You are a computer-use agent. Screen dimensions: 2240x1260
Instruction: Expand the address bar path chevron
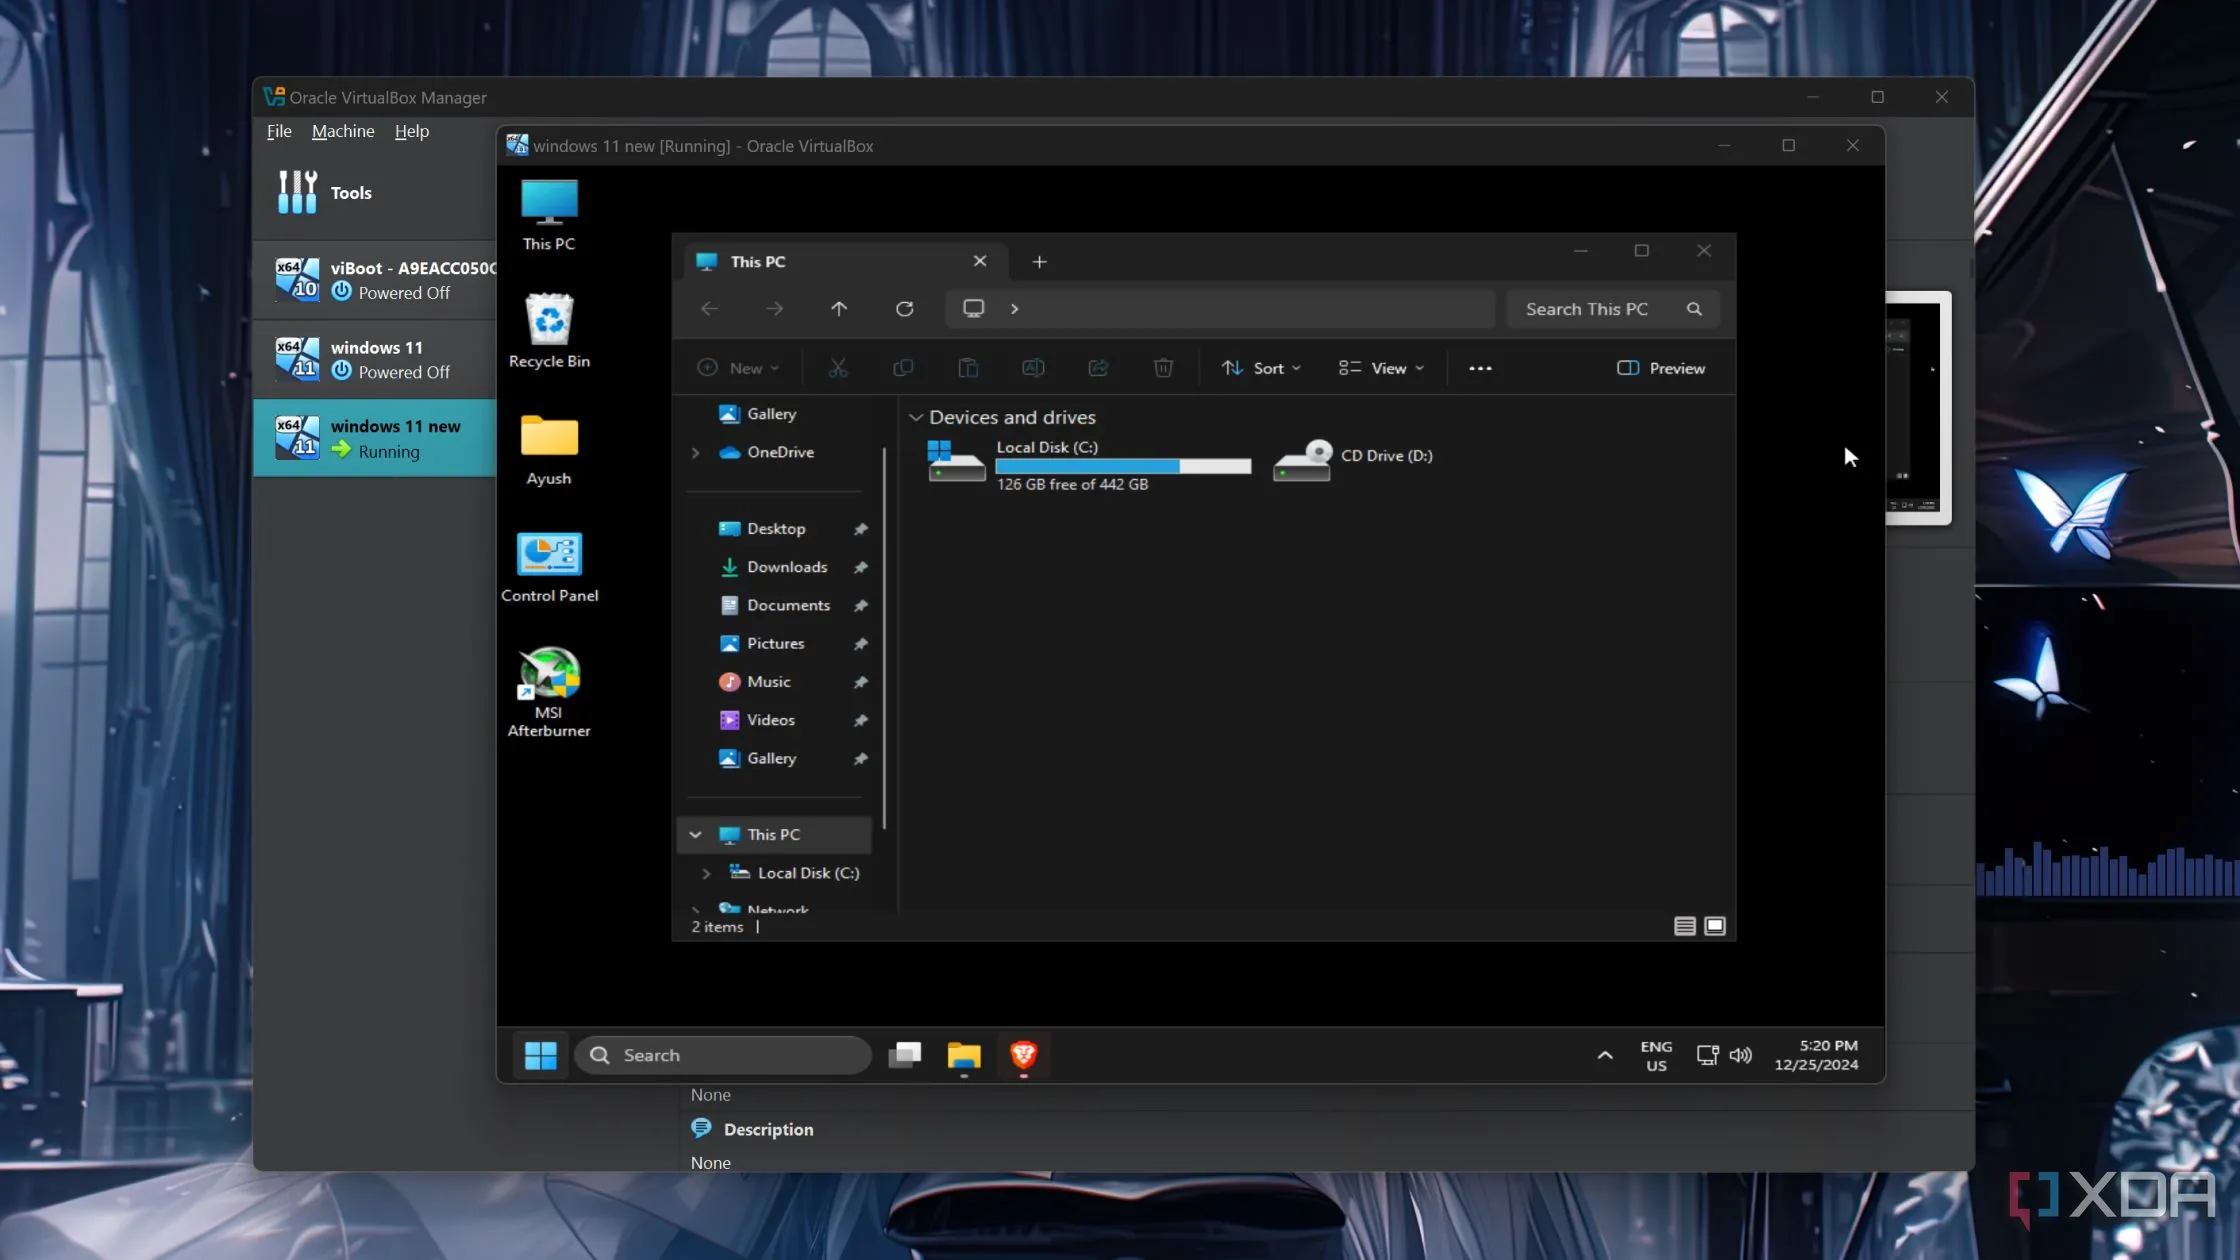tap(1014, 308)
